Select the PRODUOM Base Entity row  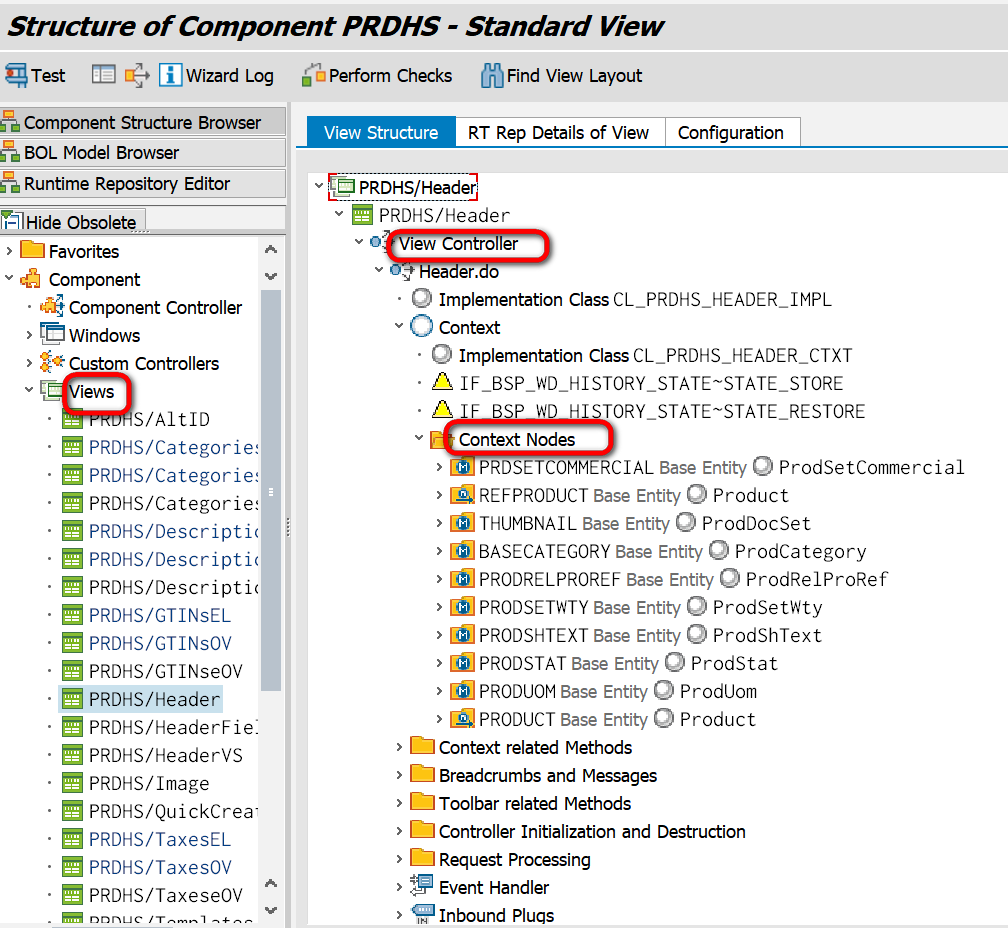(603, 692)
